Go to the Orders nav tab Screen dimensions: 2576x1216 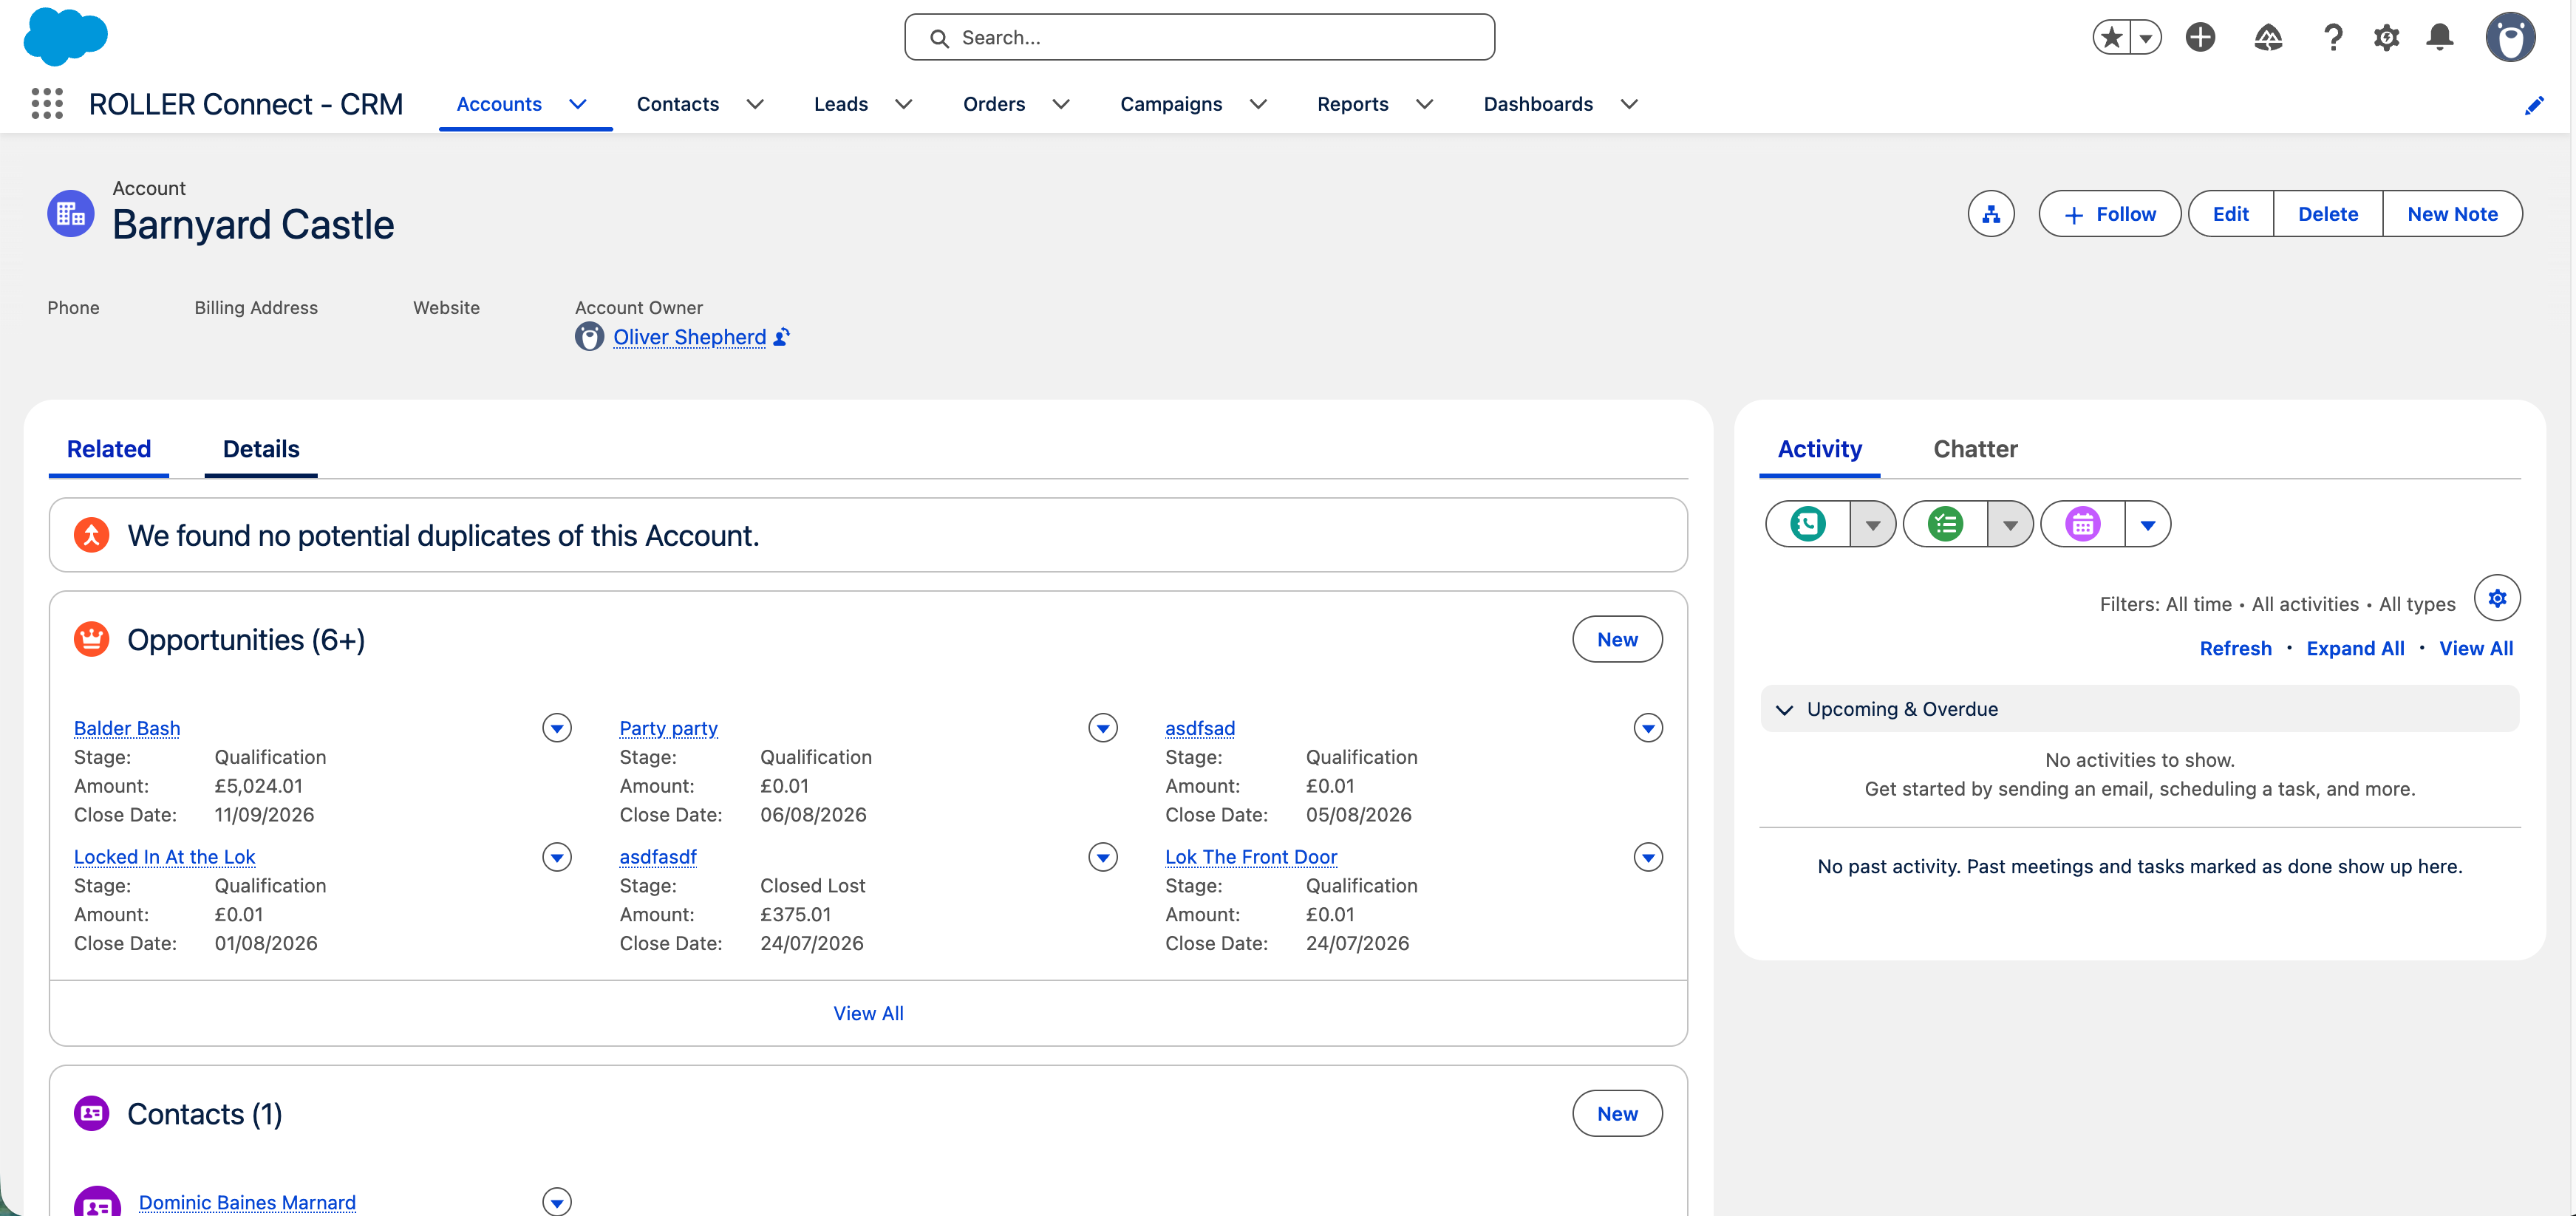pyautogui.click(x=994, y=104)
